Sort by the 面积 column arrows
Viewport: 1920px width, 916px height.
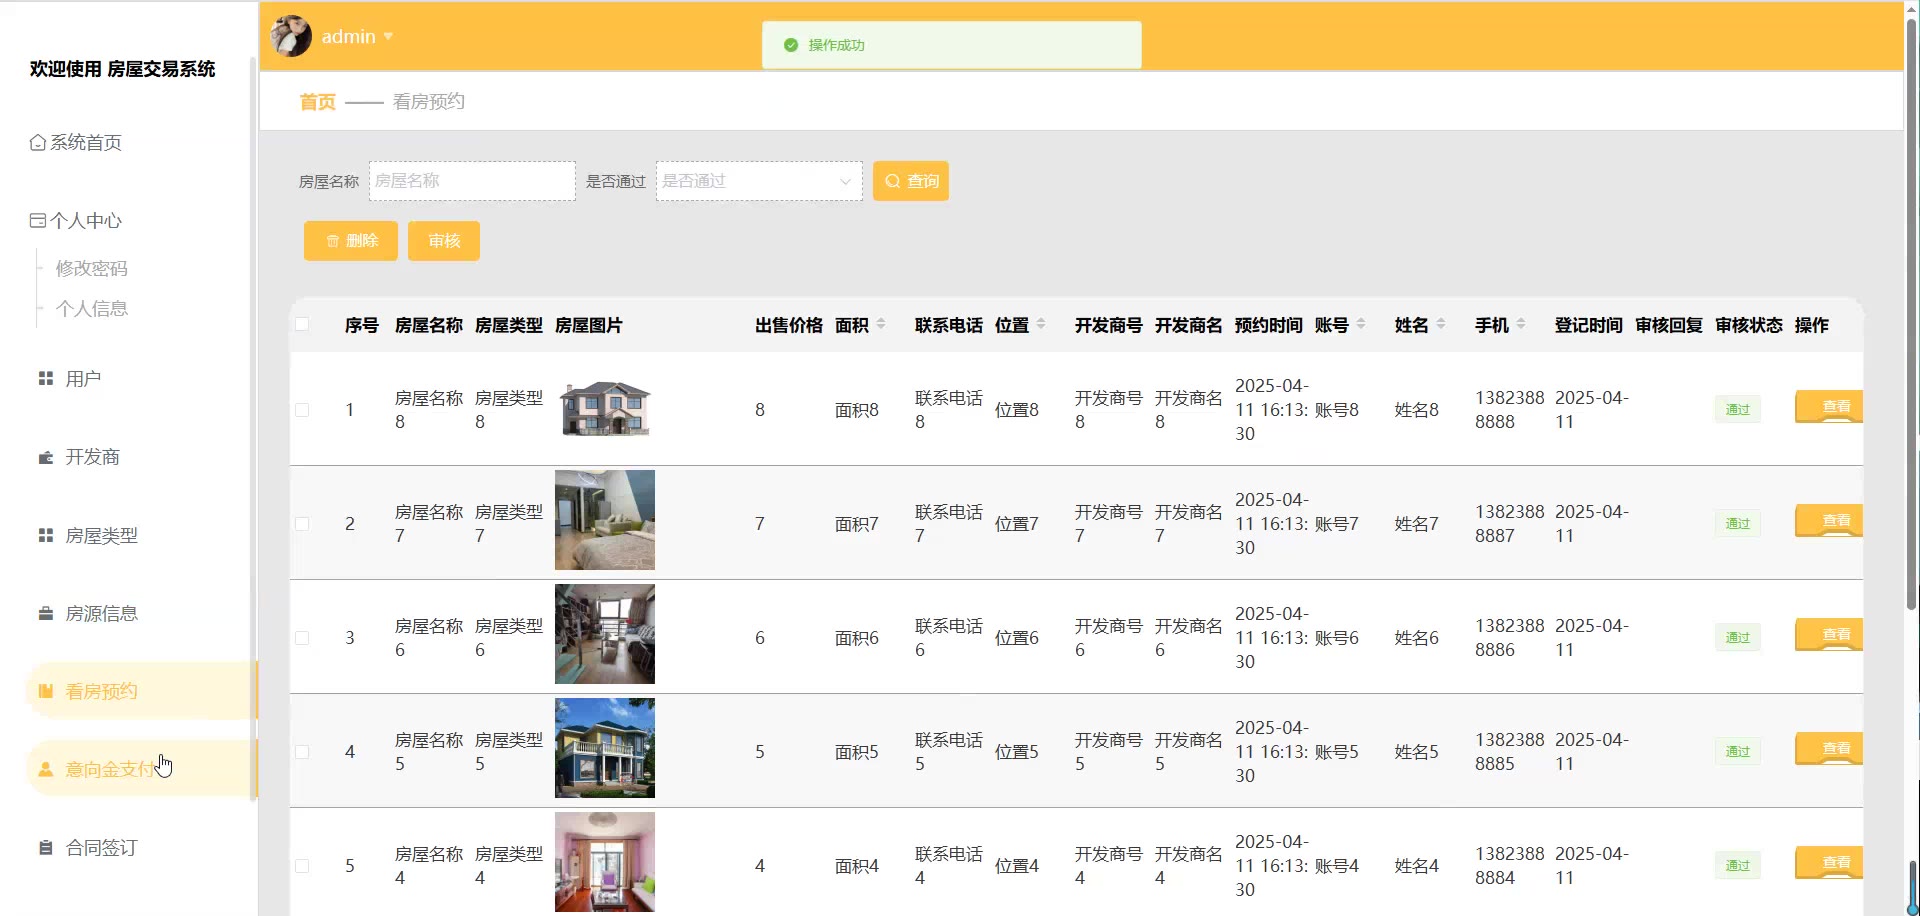coord(881,324)
